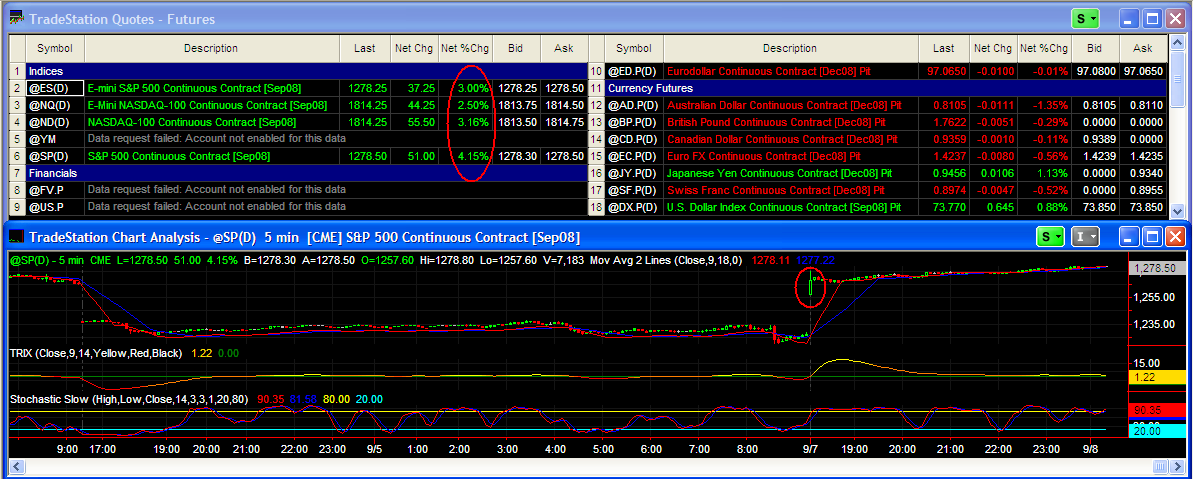Select the @SP(D) symbol cell
The image size is (1194, 479).
(x=55, y=156)
